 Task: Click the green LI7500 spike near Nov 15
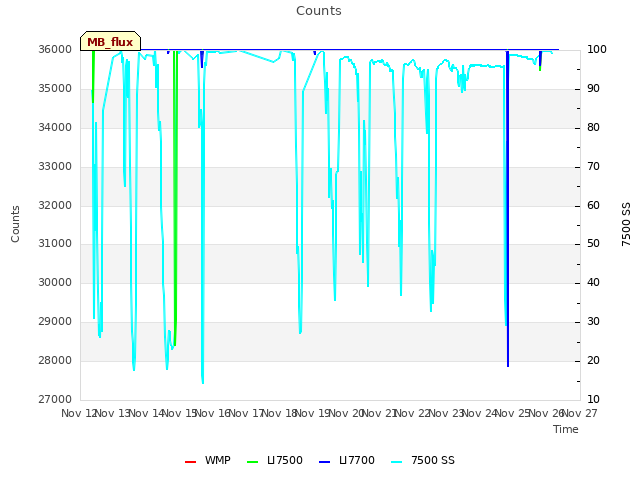[175, 198]
